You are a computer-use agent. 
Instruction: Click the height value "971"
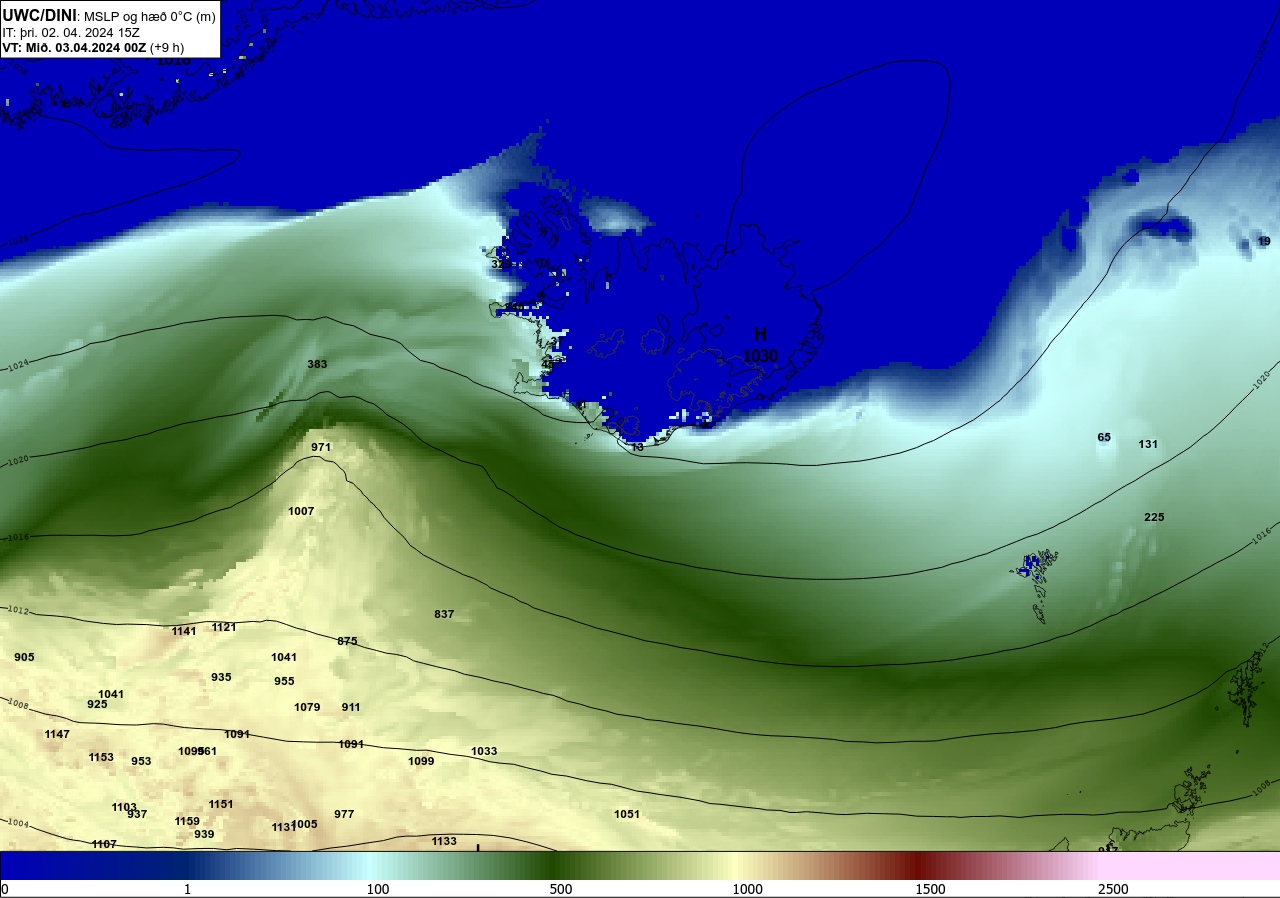tap(321, 447)
